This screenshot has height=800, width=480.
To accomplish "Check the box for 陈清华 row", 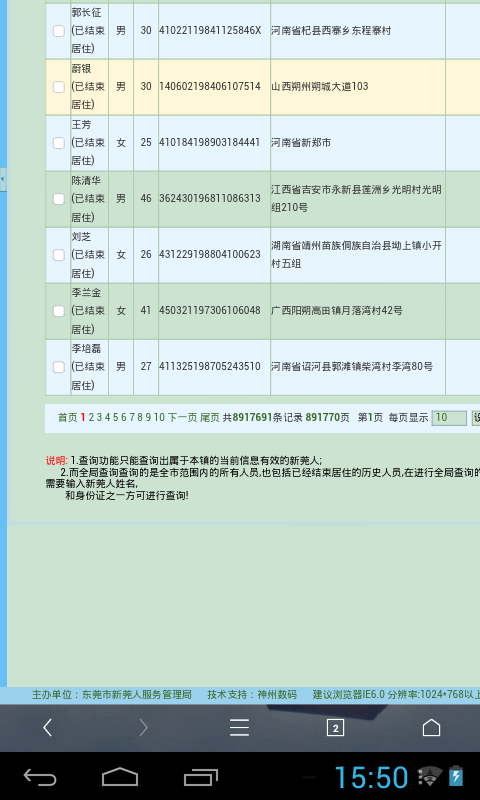I will tap(59, 199).
